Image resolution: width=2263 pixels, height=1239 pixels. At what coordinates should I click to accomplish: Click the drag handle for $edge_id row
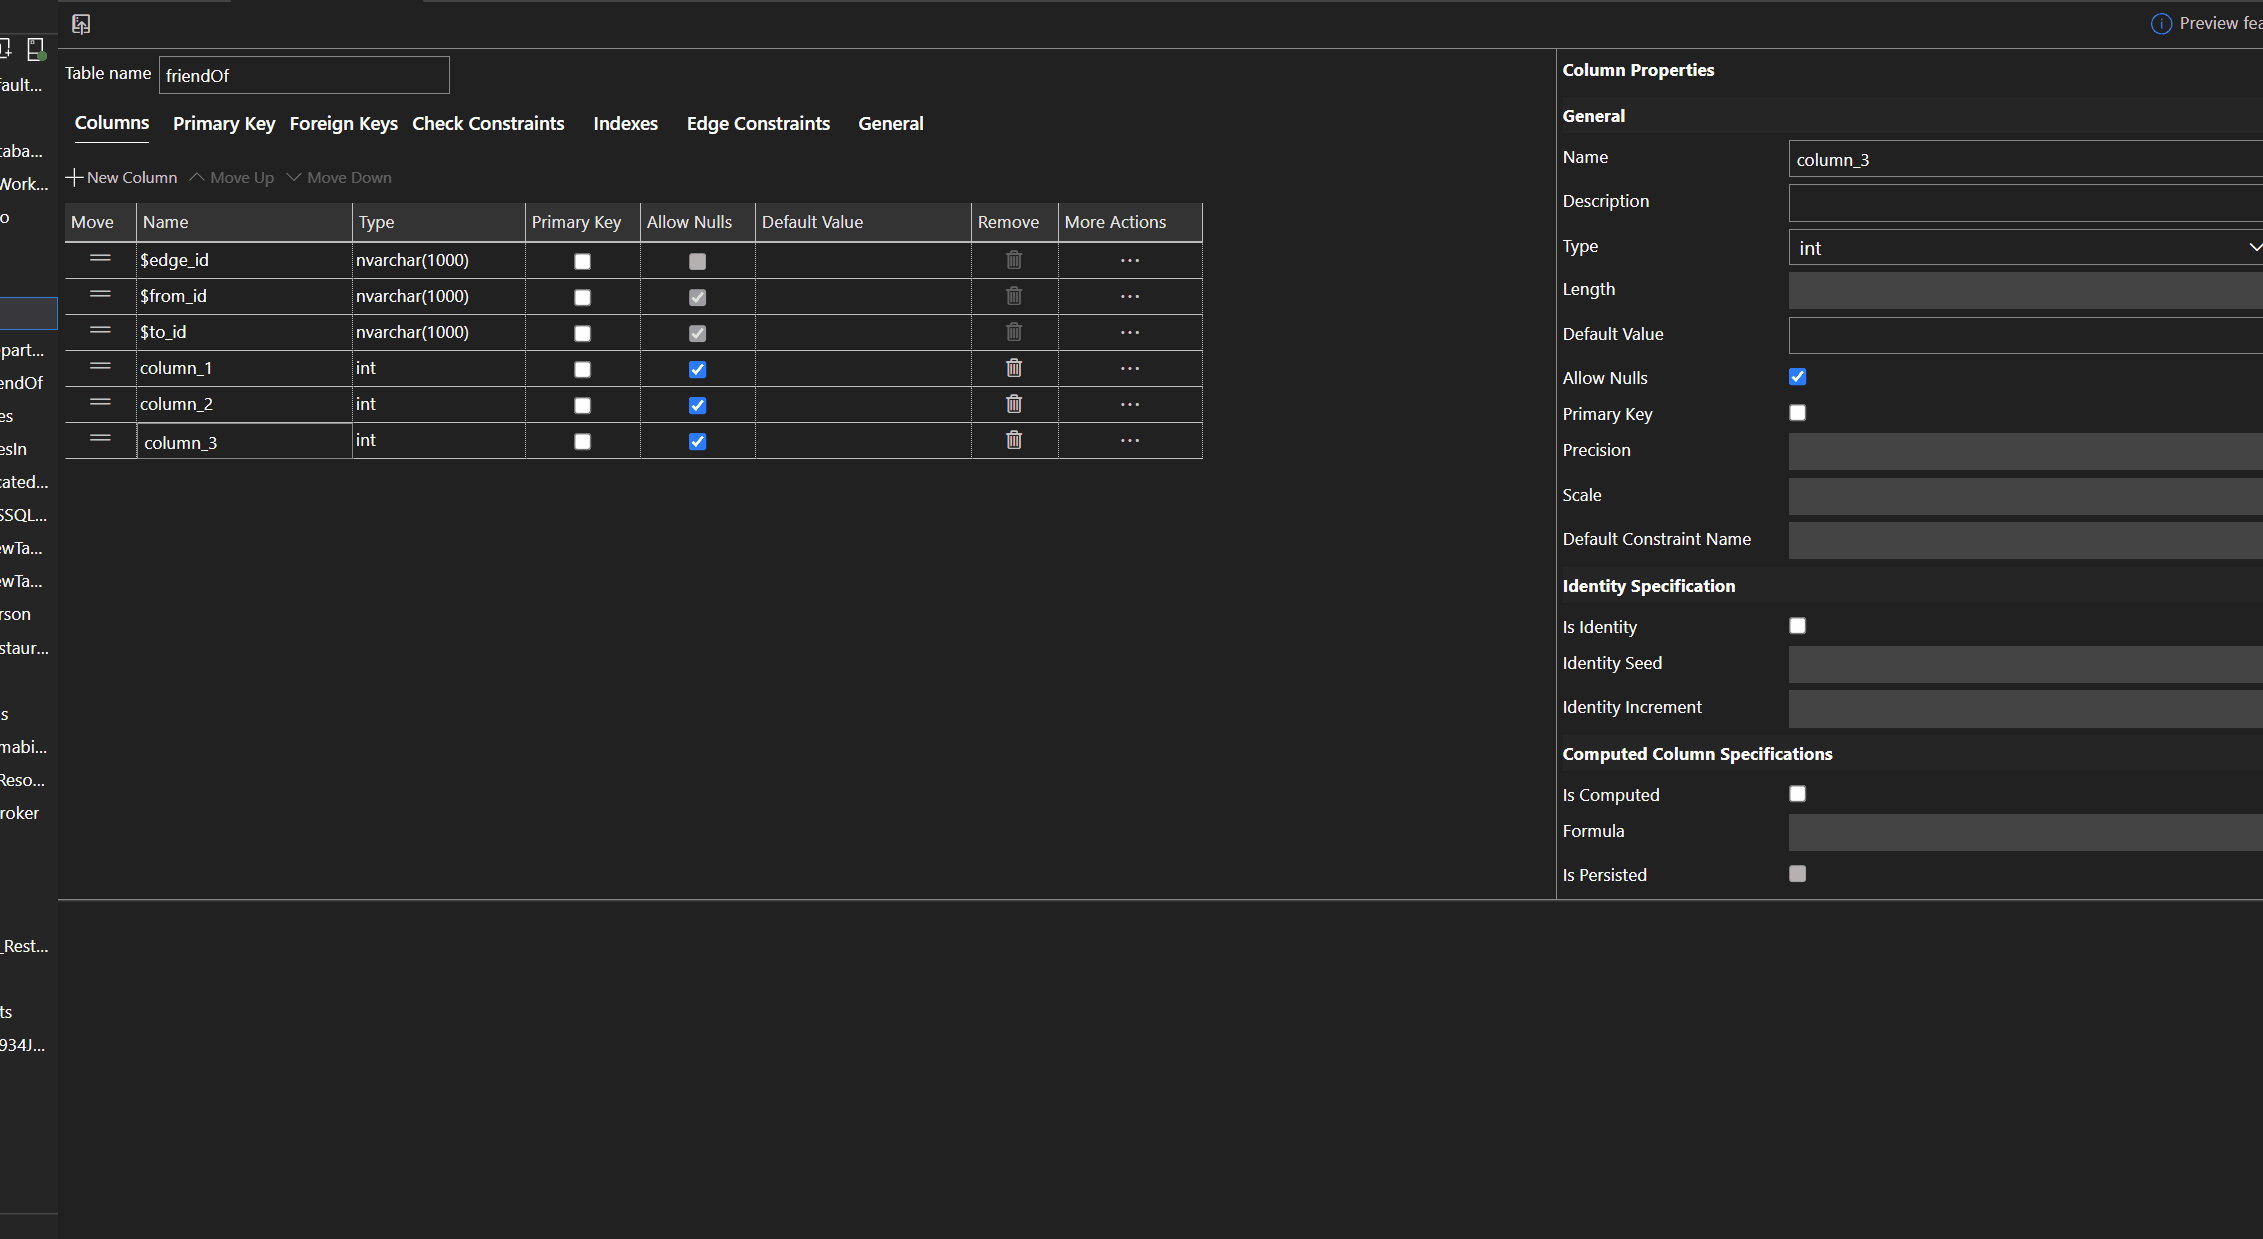(x=100, y=258)
